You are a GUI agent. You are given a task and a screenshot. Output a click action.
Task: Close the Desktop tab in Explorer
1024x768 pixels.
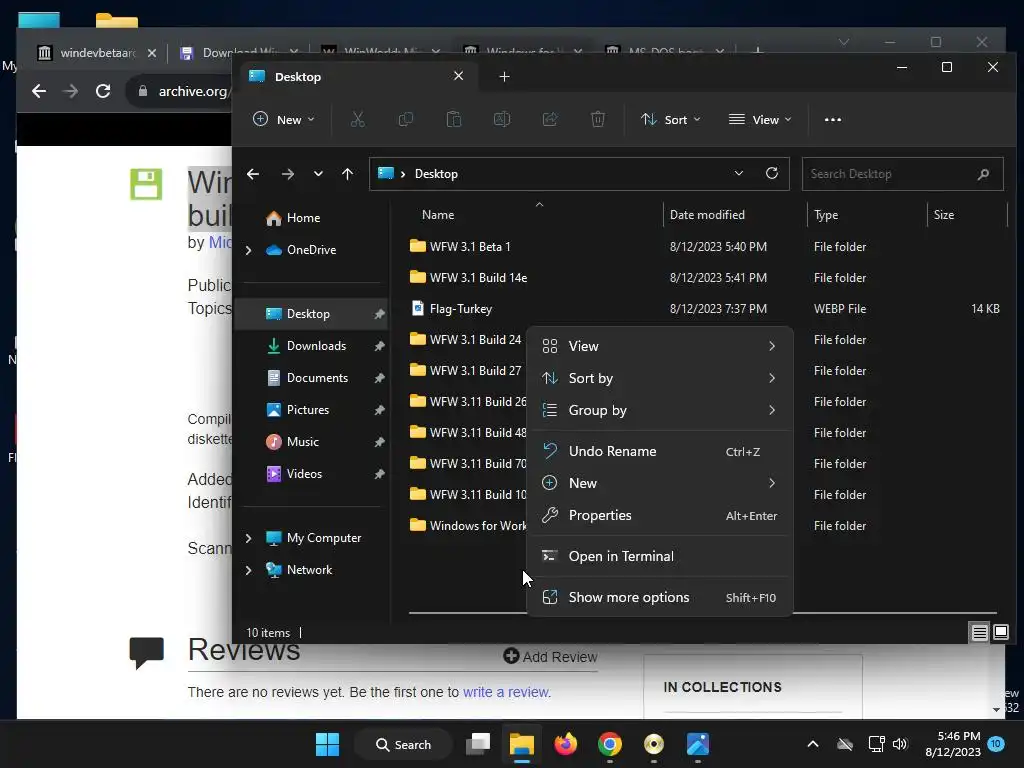[x=458, y=76]
